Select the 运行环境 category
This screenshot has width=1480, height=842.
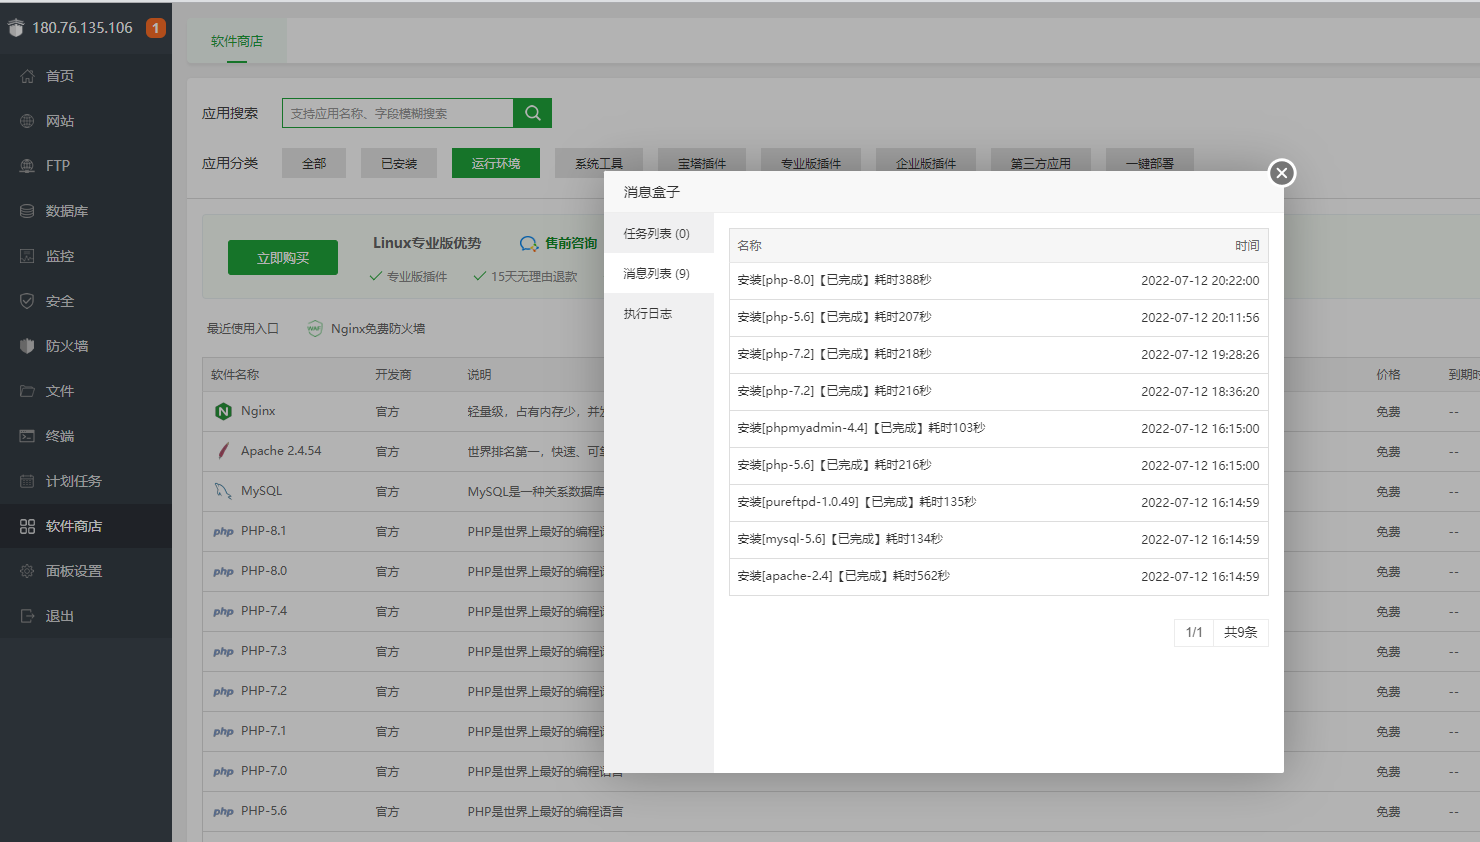[496, 163]
